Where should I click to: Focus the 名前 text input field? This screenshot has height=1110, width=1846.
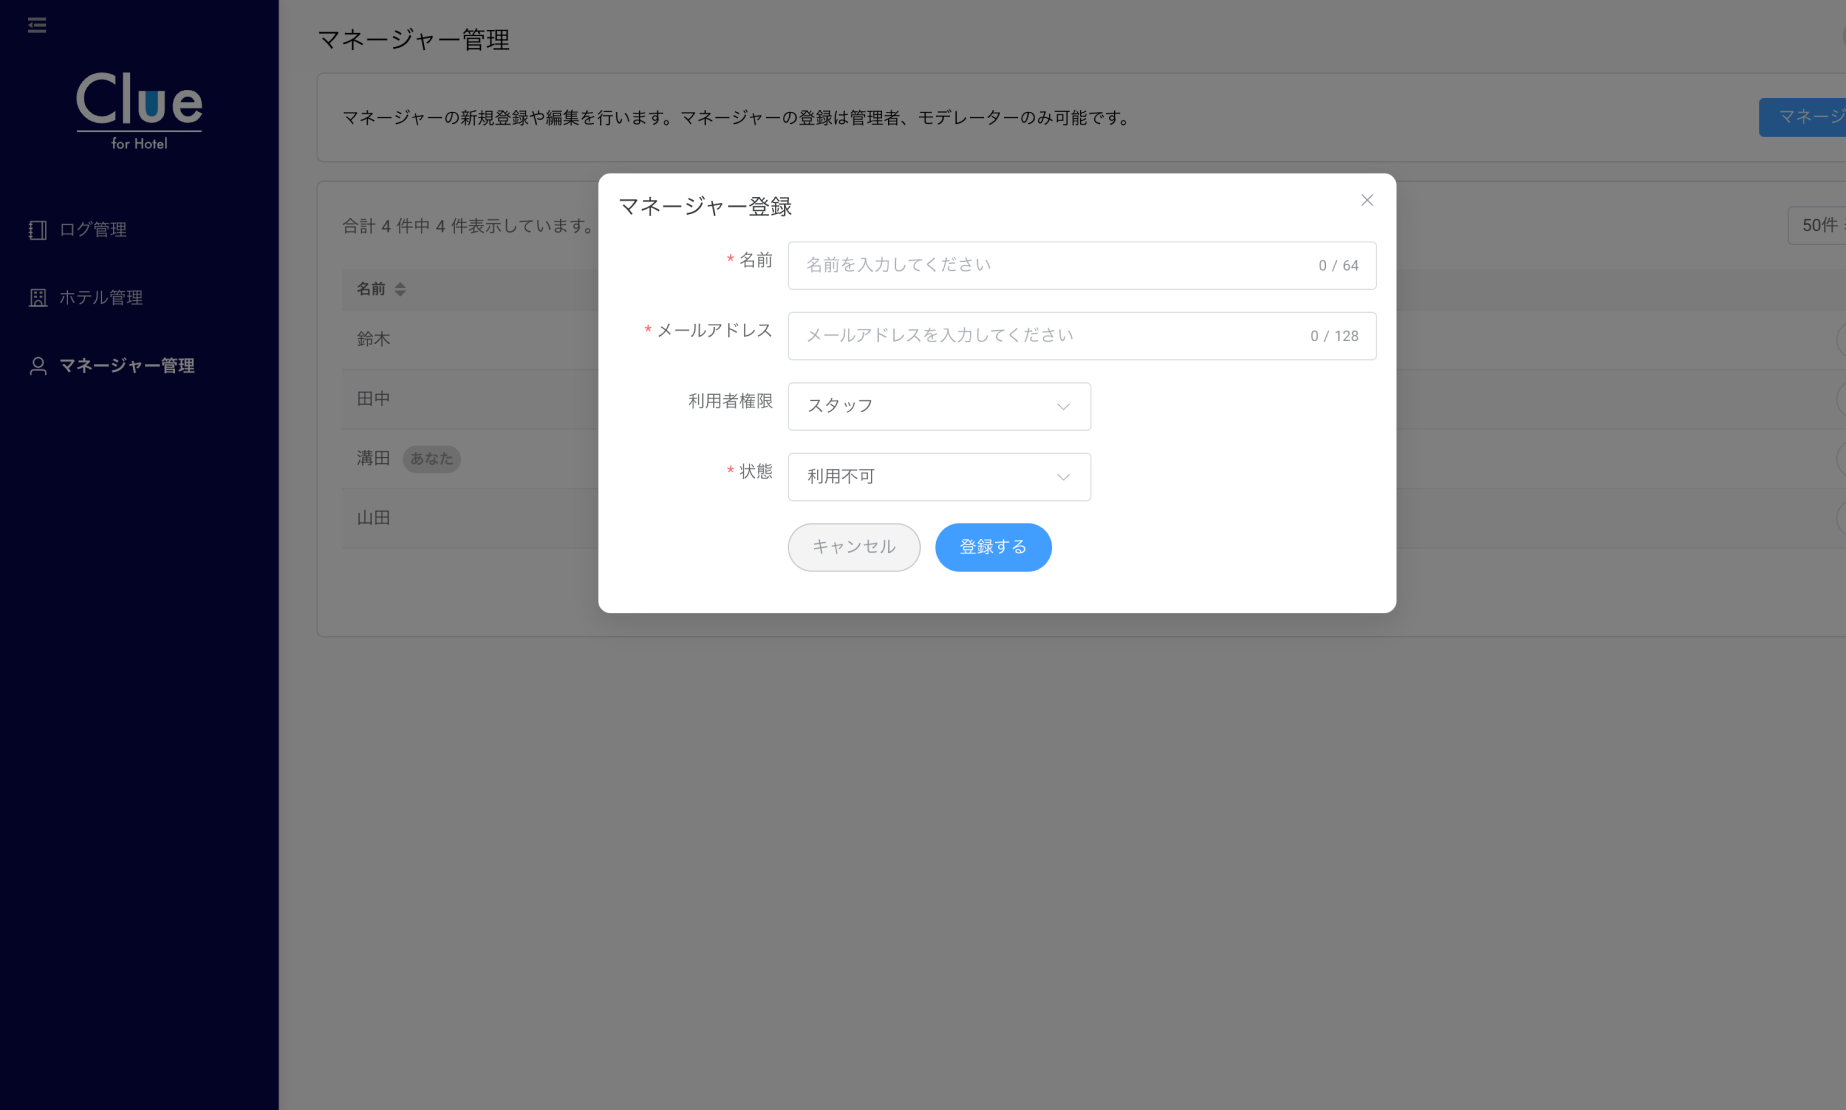pos(1050,266)
